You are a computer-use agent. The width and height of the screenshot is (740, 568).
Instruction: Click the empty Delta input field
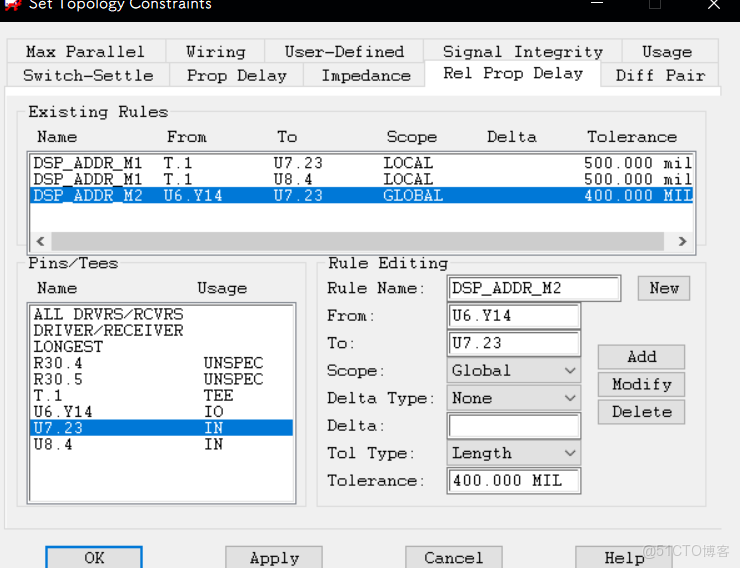[x=513, y=426]
